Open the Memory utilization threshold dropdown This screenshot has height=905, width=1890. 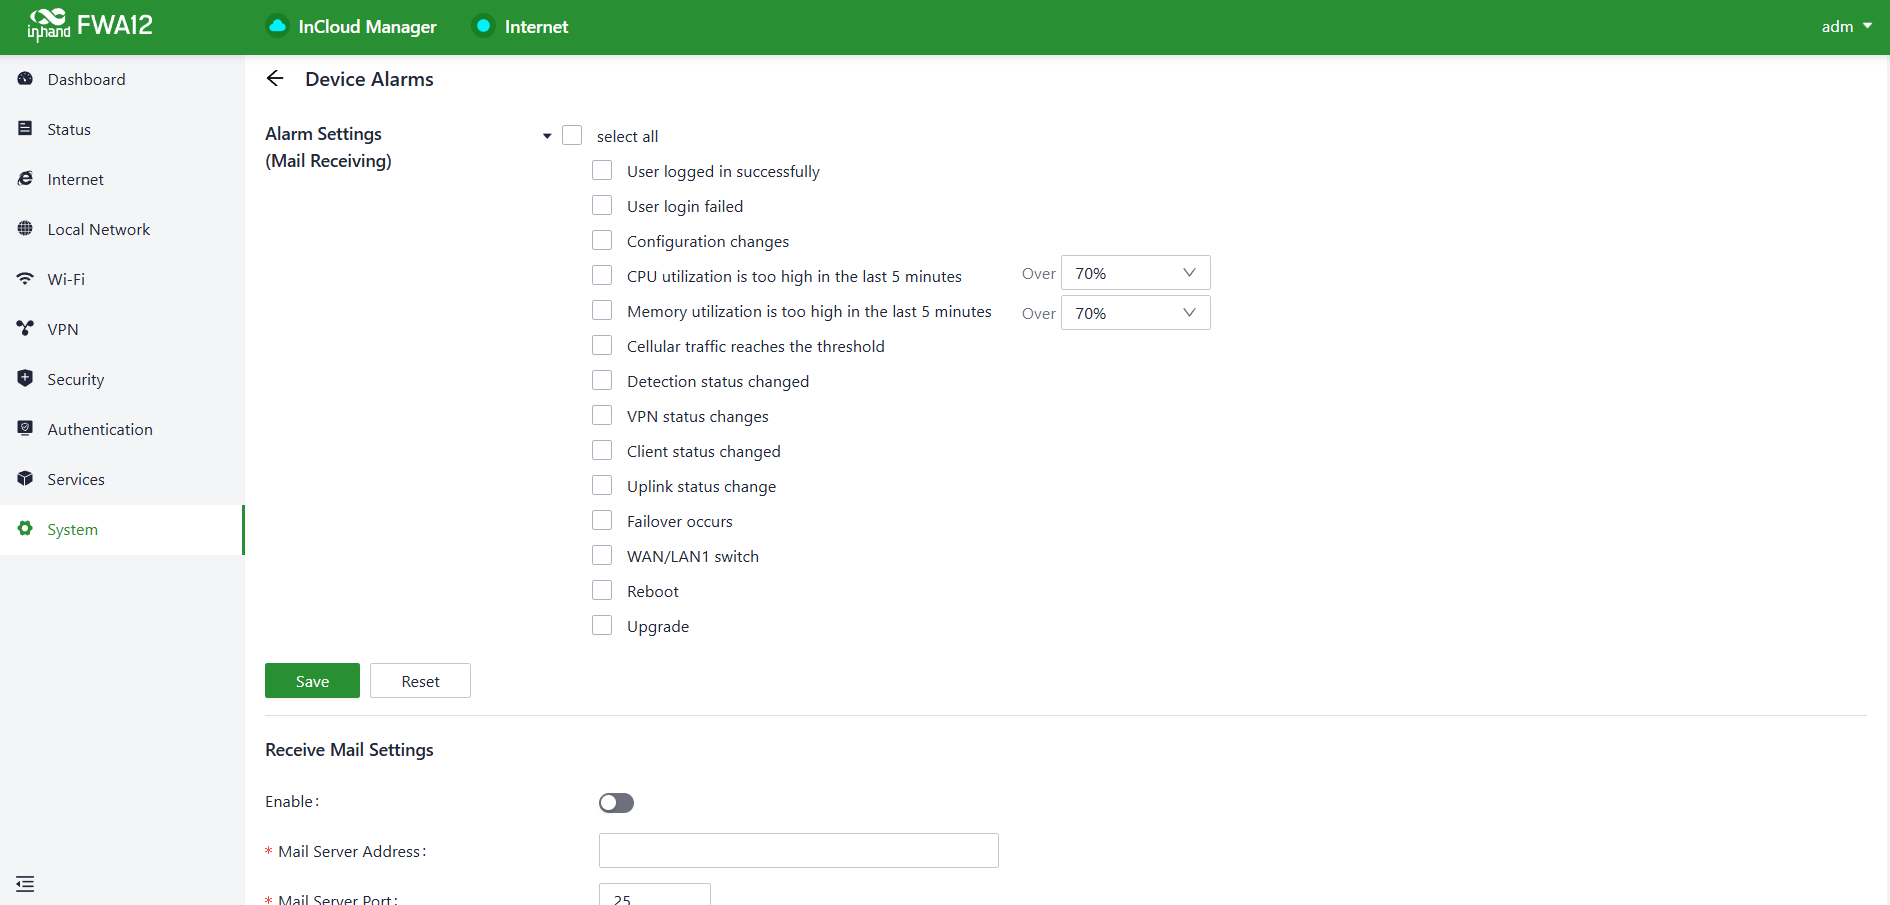click(1135, 313)
